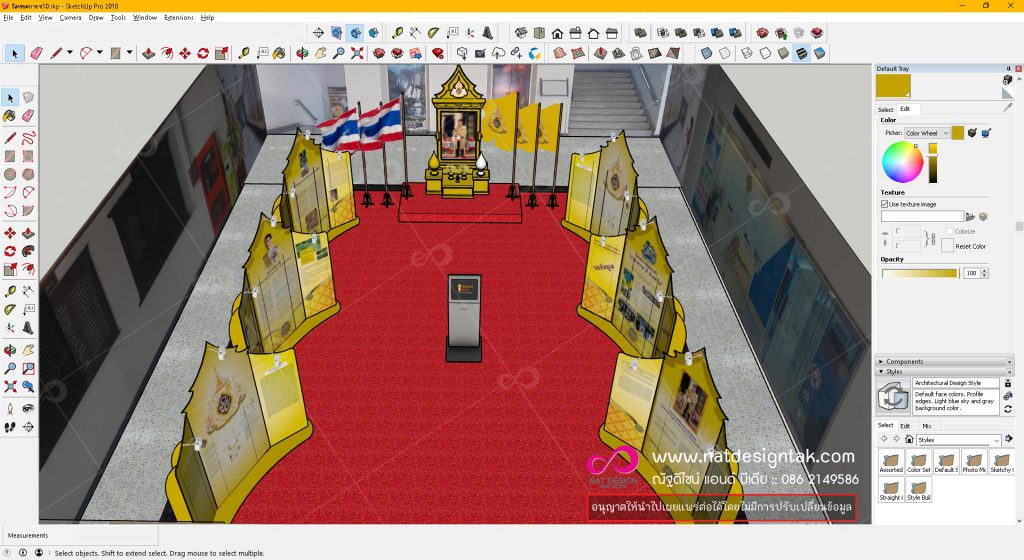Image resolution: width=1024 pixels, height=560 pixels.
Task: Choose the Push/Pull tool in top toolbar
Action: [149, 52]
